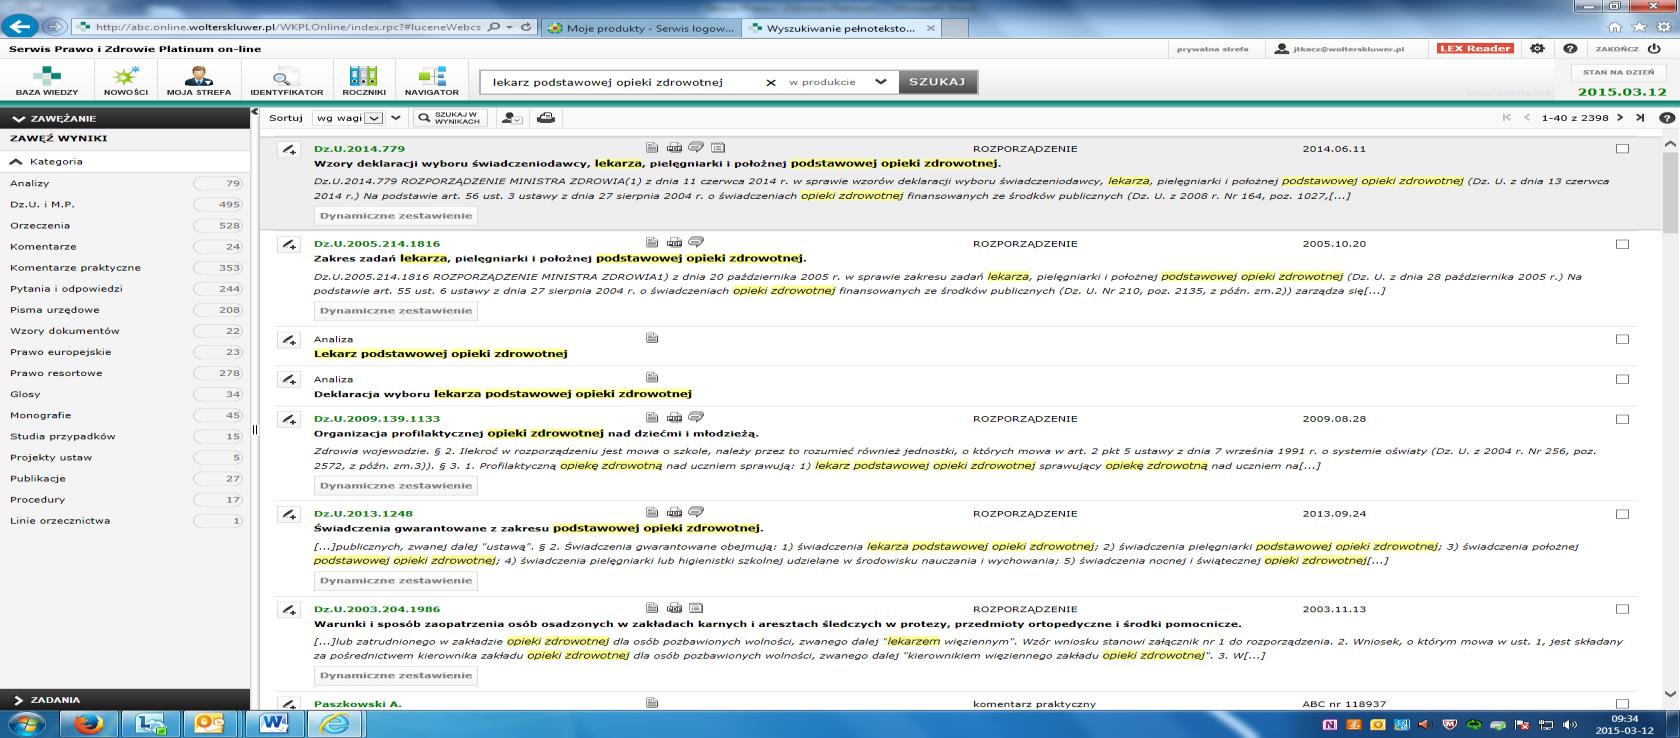Open the user folder icon in results toolbar
This screenshot has width=1680, height=738.
tap(511, 117)
